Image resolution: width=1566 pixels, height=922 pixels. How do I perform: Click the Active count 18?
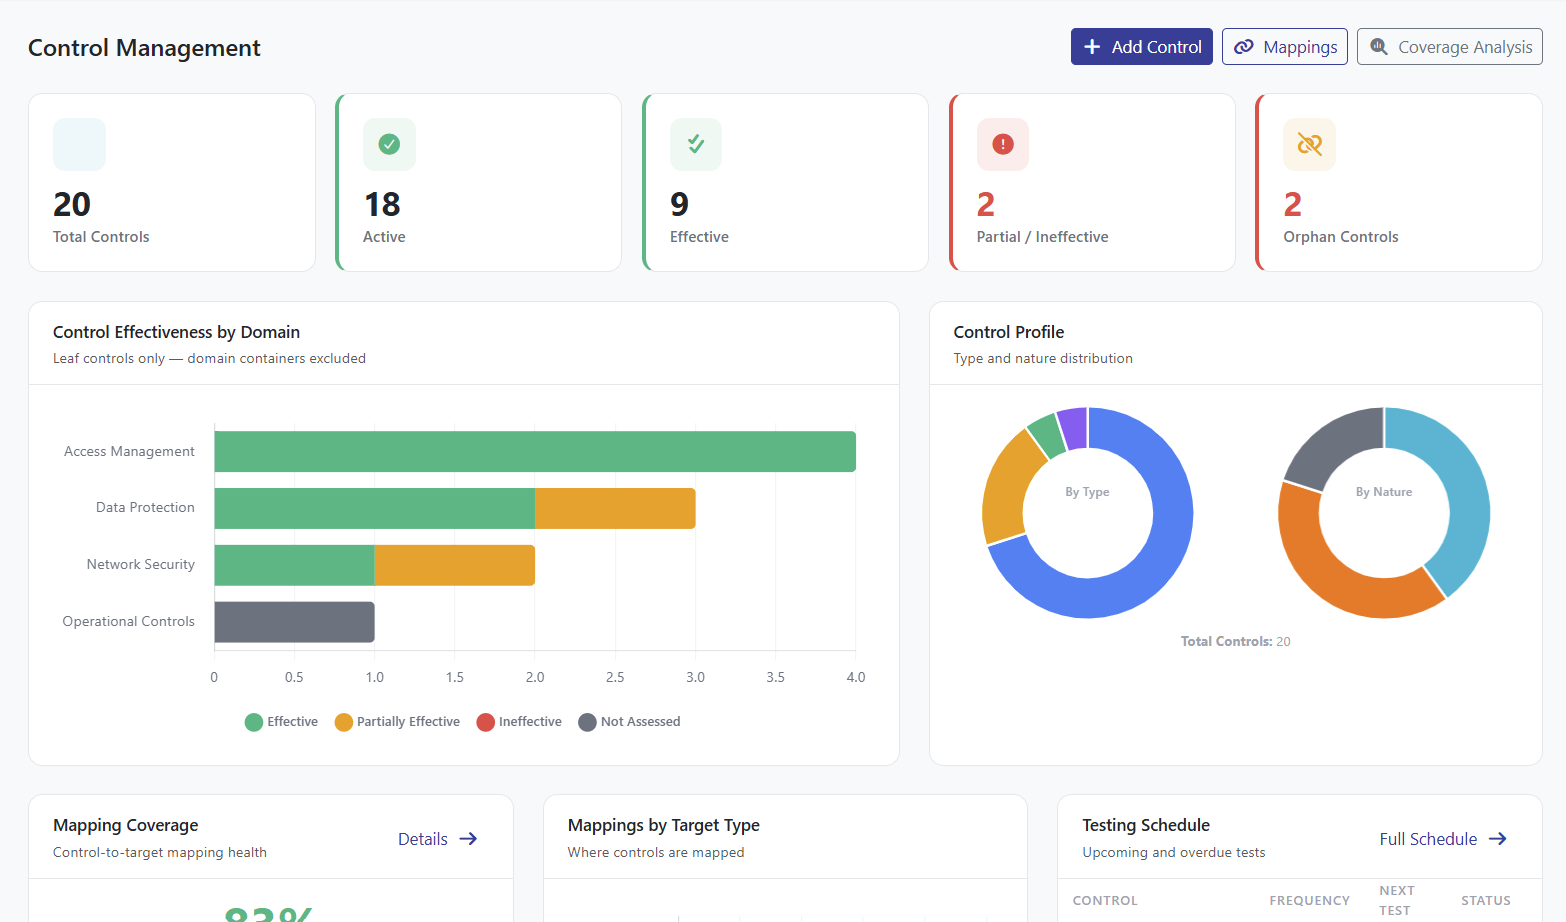click(x=382, y=204)
